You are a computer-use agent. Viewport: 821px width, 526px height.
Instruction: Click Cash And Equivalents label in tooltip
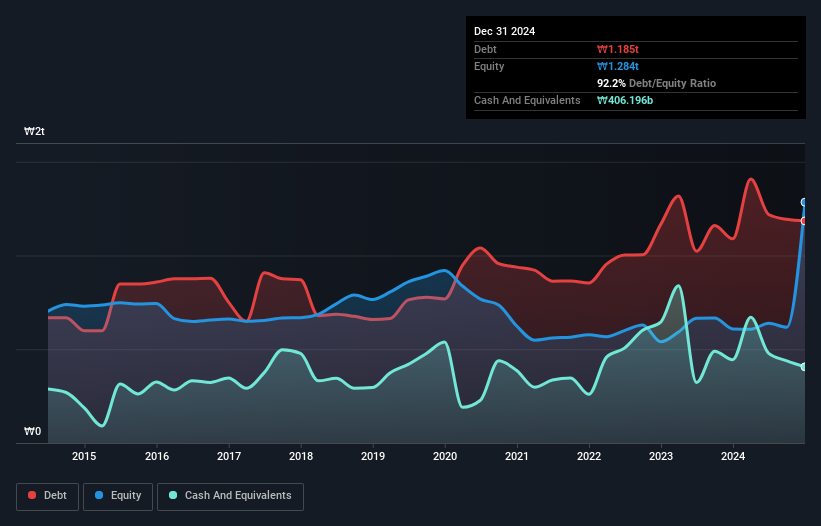tap(527, 100)
